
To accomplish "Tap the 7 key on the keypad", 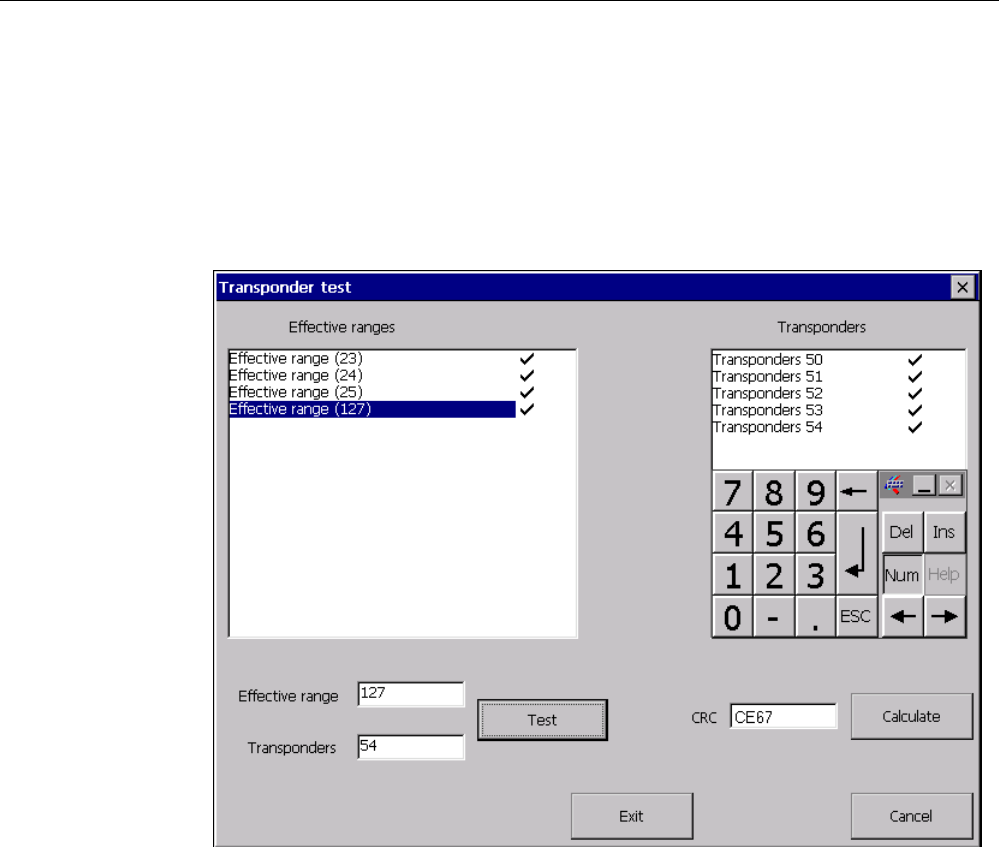I will pyautogui.click(x=733, y=491).
